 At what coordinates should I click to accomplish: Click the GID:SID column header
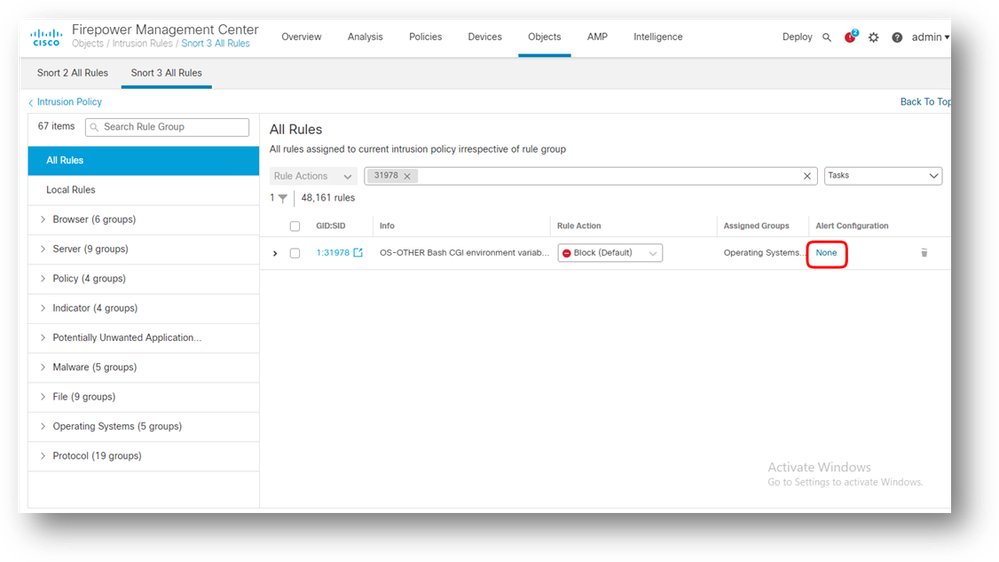pyautogui.click(x=331, y=226)
